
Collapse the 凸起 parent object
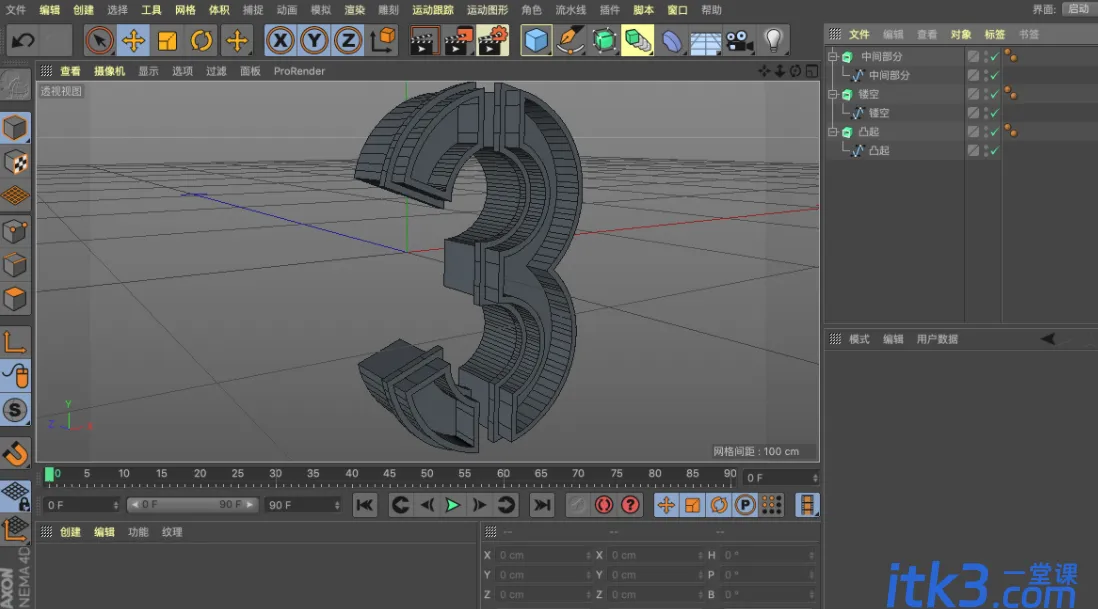[x=833, y=132]
